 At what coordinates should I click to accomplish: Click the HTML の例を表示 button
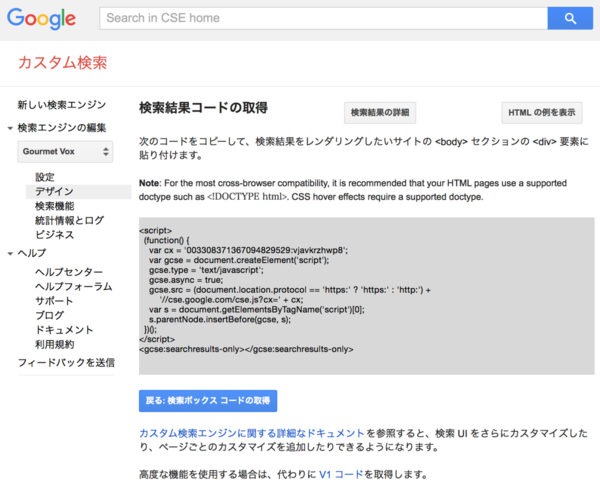(542, 113)
